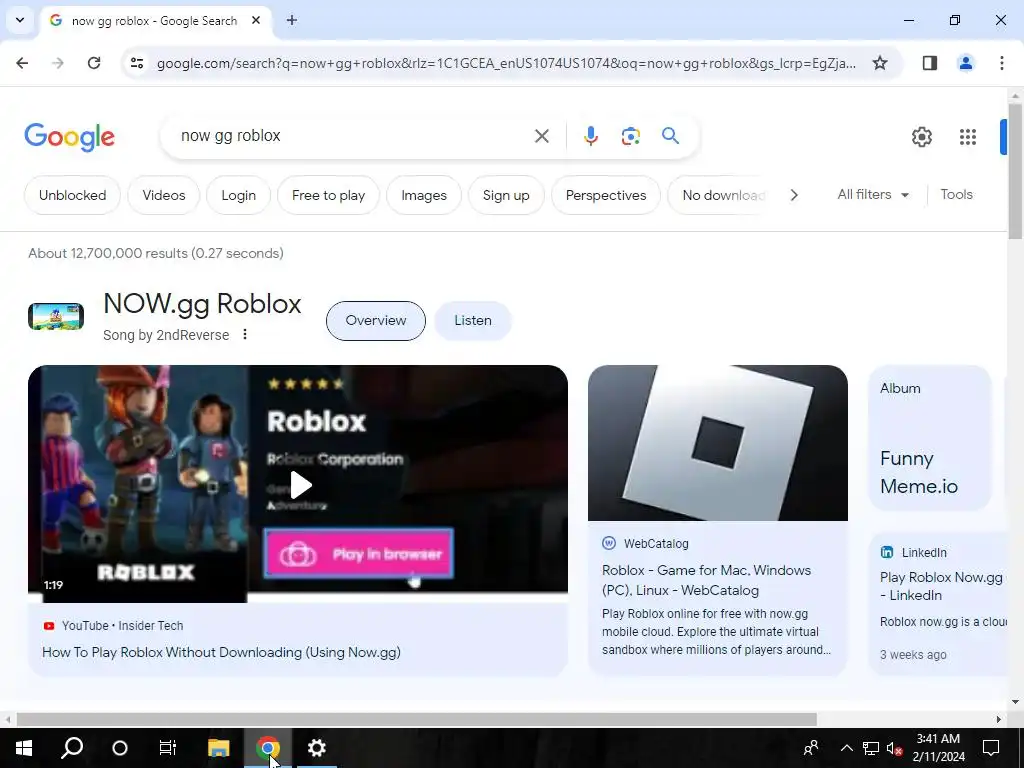Click the forward navigation arrow

point(58,63)
